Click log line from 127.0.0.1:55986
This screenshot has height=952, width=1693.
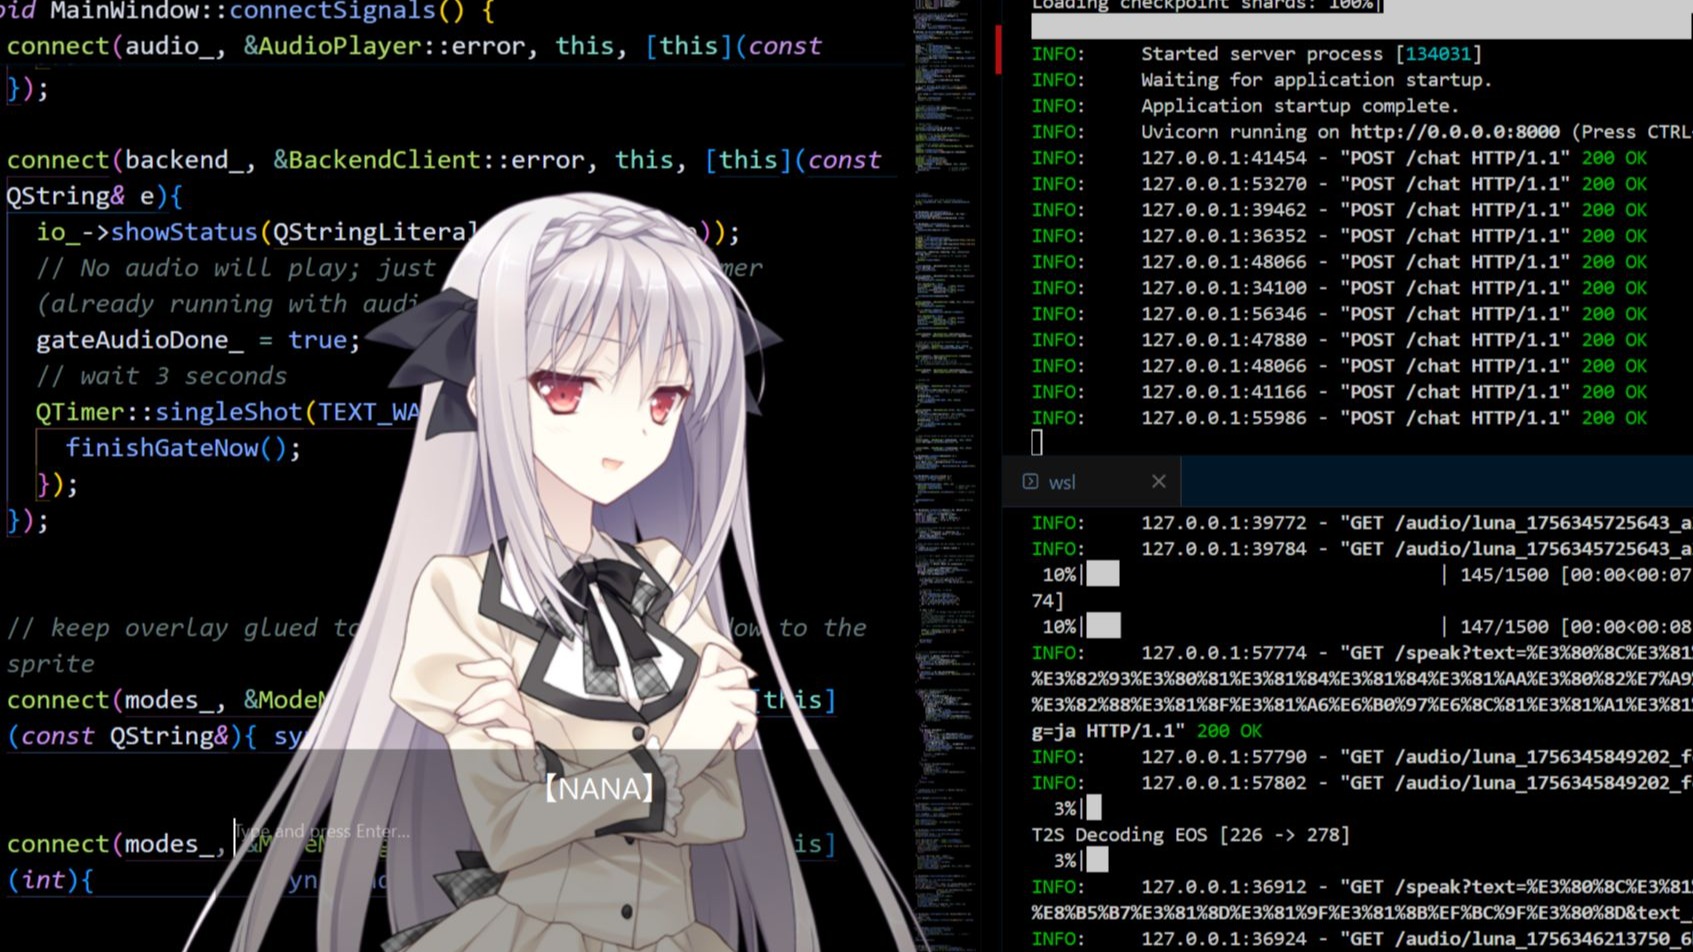point(1339,418)
